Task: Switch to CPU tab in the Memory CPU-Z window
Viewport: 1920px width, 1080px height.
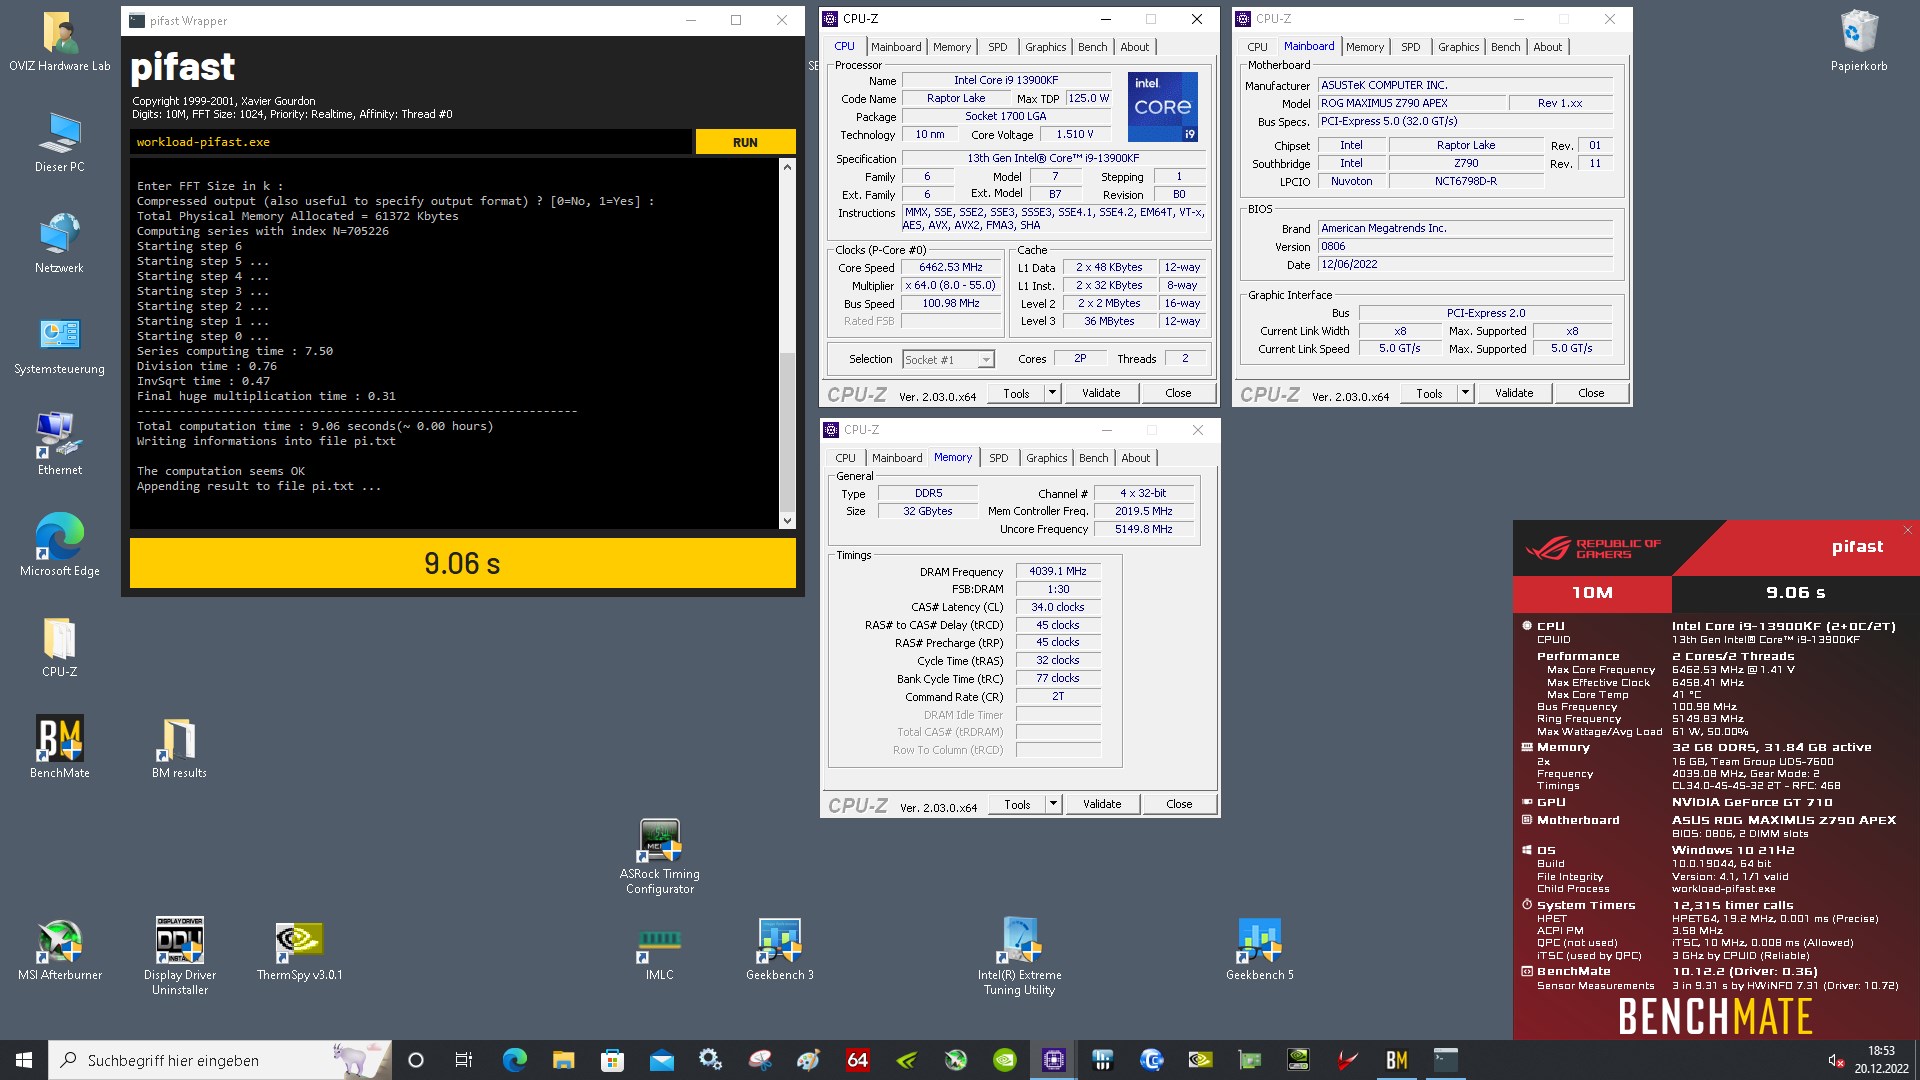Action: [x=845, y=458]
